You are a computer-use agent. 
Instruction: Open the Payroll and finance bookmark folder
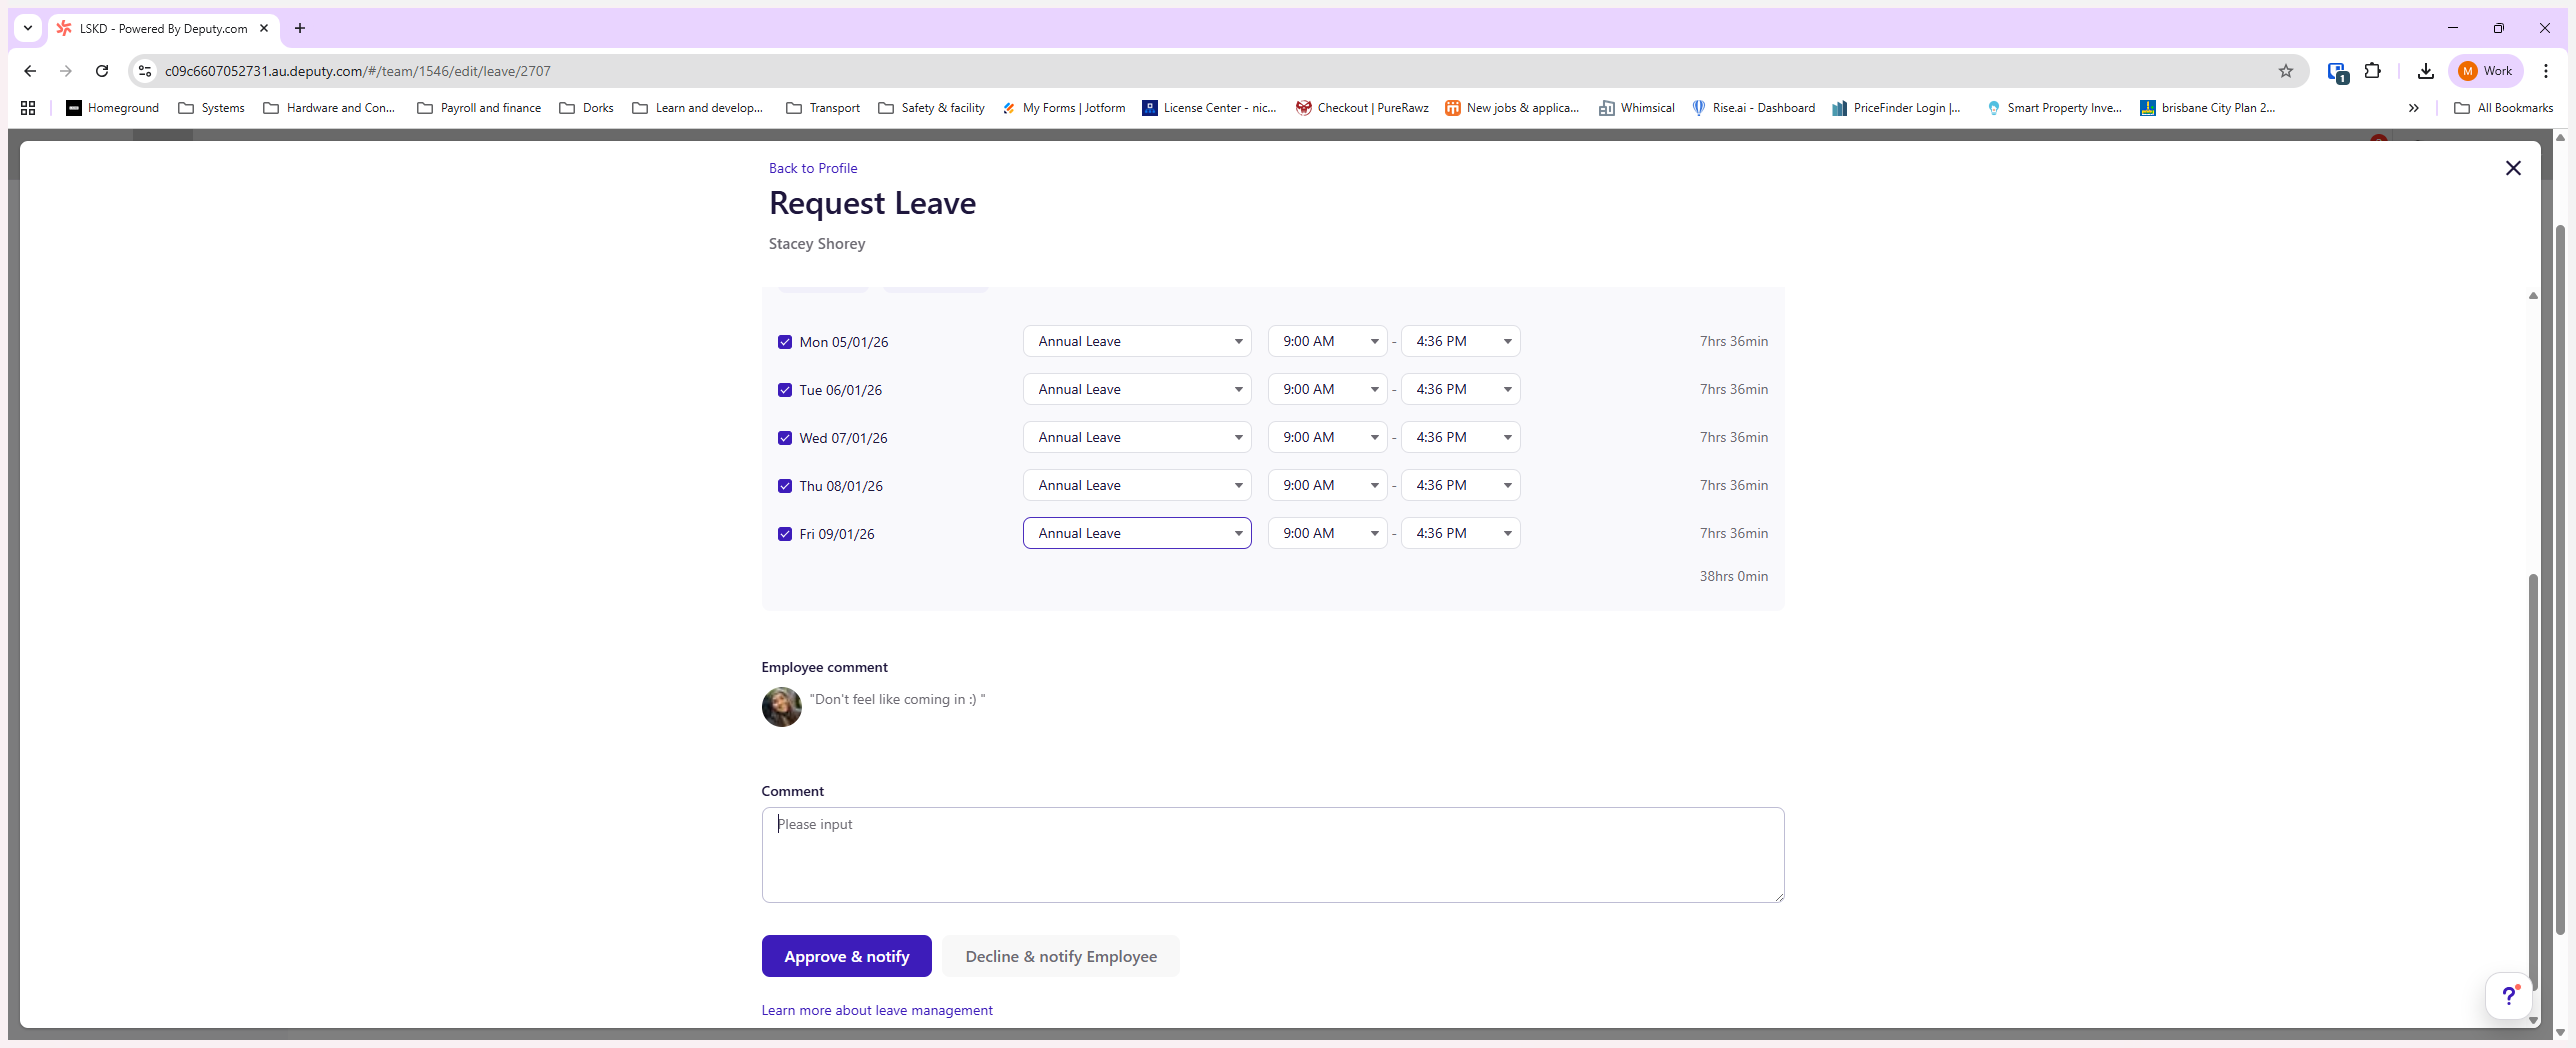[479, 108]
